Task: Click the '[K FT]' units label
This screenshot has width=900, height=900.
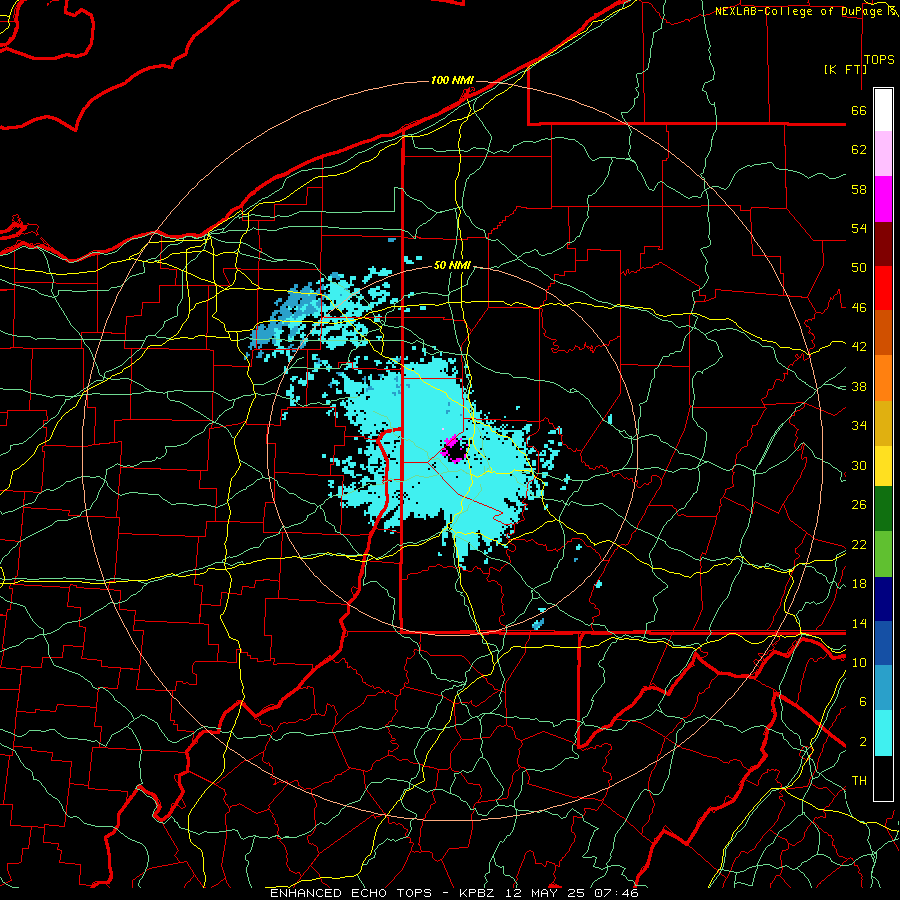Action: 845,69
